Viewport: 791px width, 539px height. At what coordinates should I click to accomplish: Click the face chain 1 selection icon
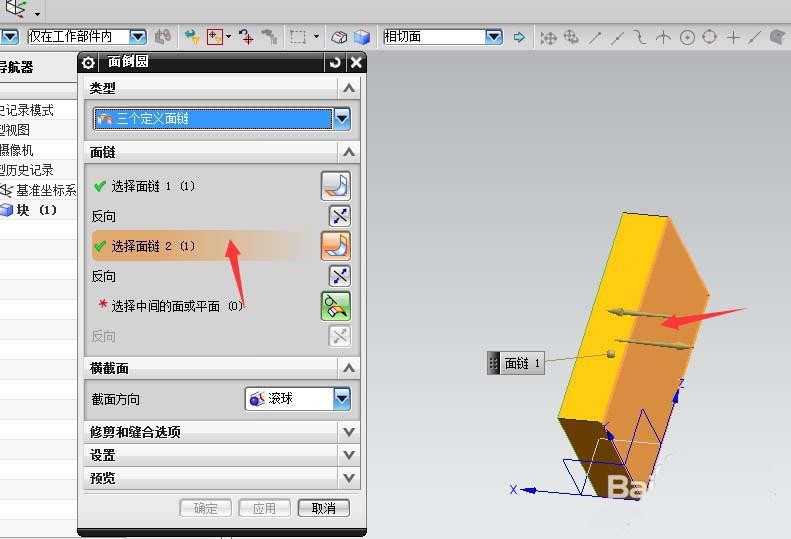(x=336, y=186)
